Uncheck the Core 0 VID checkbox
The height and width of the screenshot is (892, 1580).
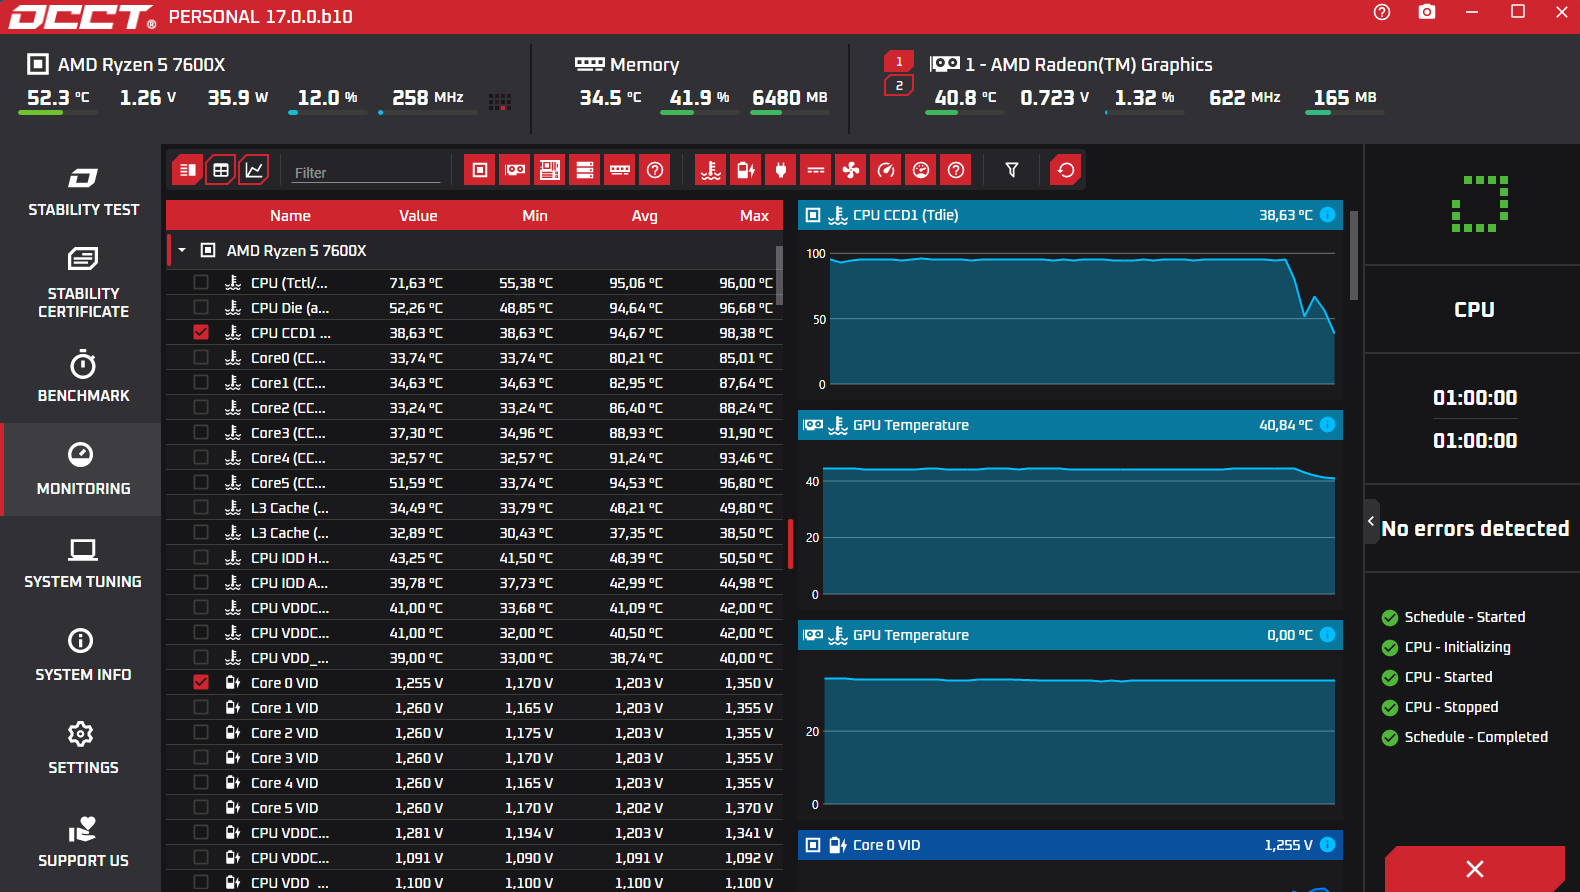click(201, 683)
